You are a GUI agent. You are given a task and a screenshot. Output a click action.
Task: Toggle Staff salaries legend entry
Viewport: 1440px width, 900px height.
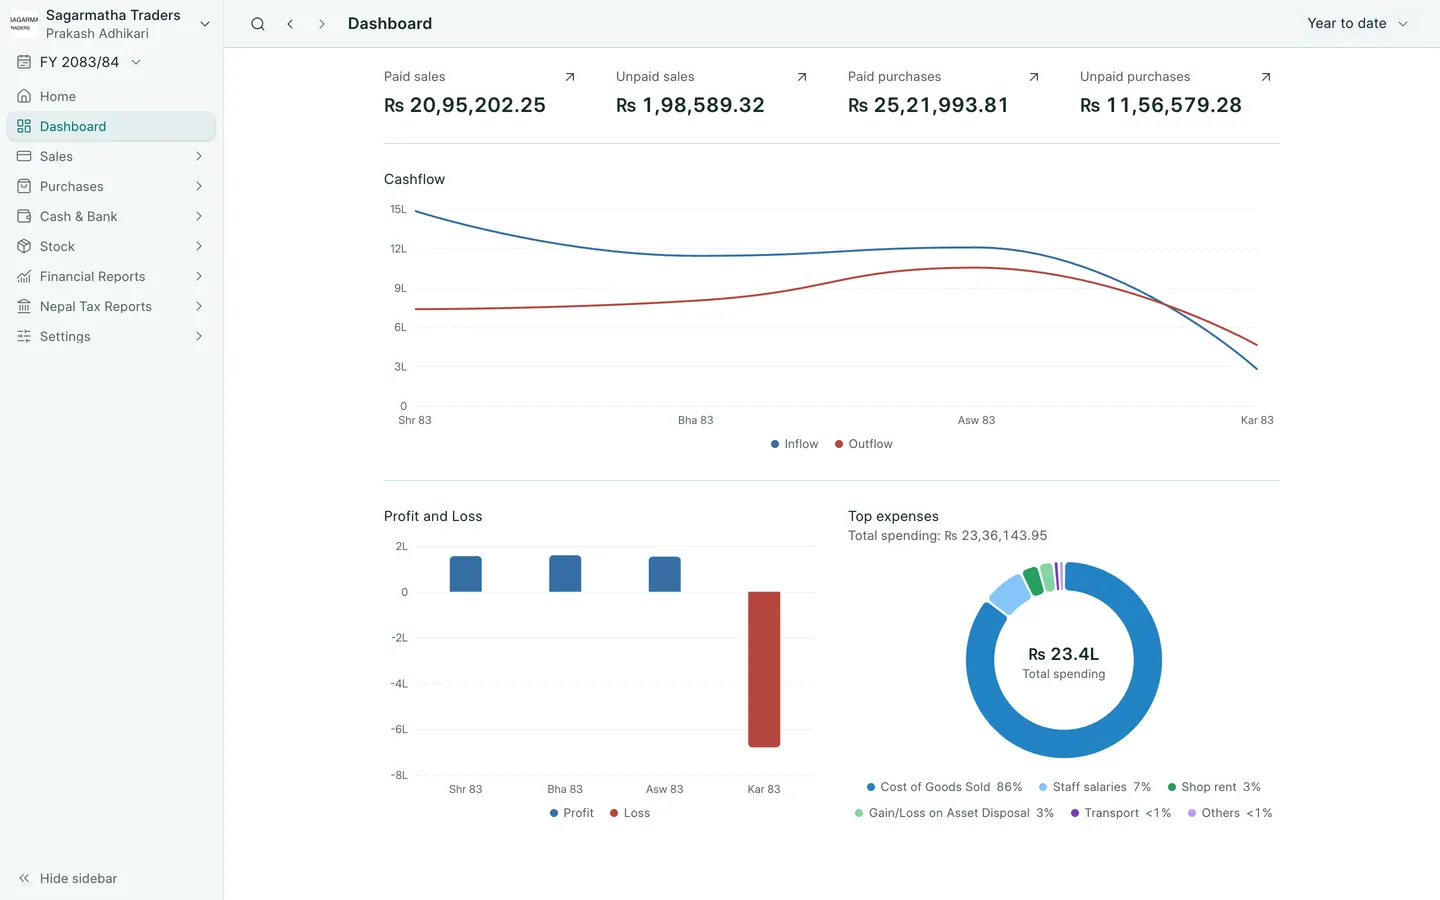[x=1095, y=787]
